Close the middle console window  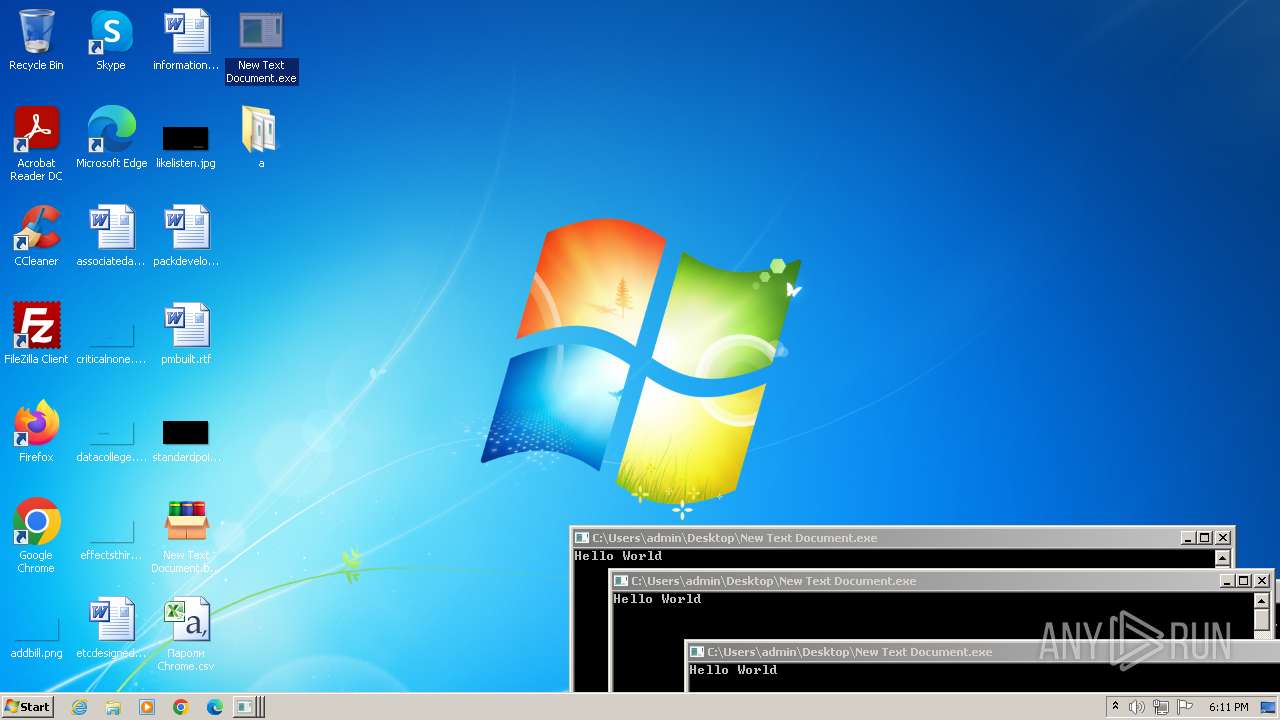tap(1261, 581)
